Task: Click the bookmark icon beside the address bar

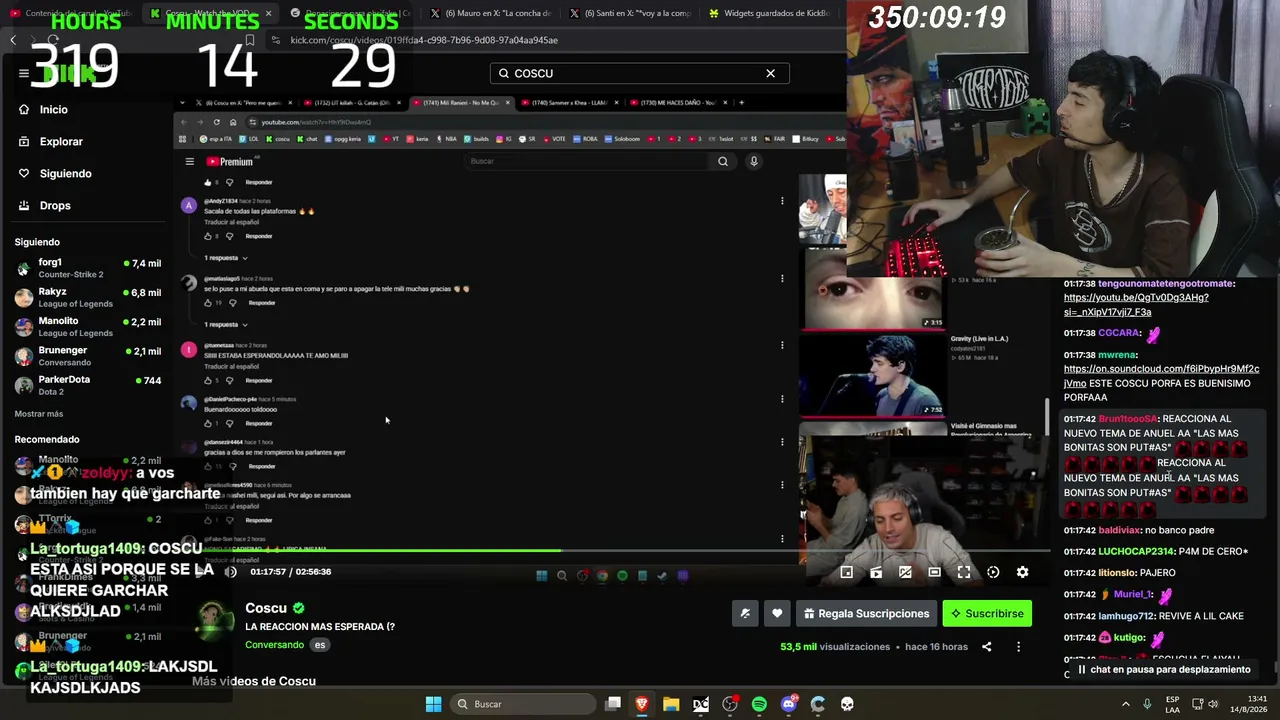Action: pyautogui.click(x=249, y=40)
